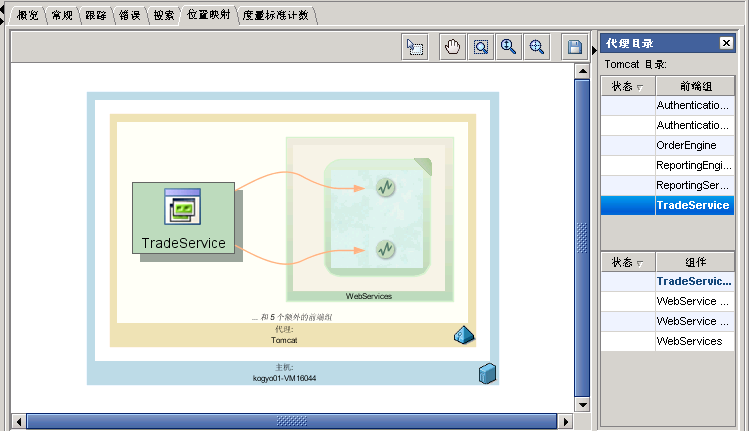The height and width of the screenshot is (431, 749).
Task: Collapse the agent catalog panel via arrow
Action: (x=594, y=50)
